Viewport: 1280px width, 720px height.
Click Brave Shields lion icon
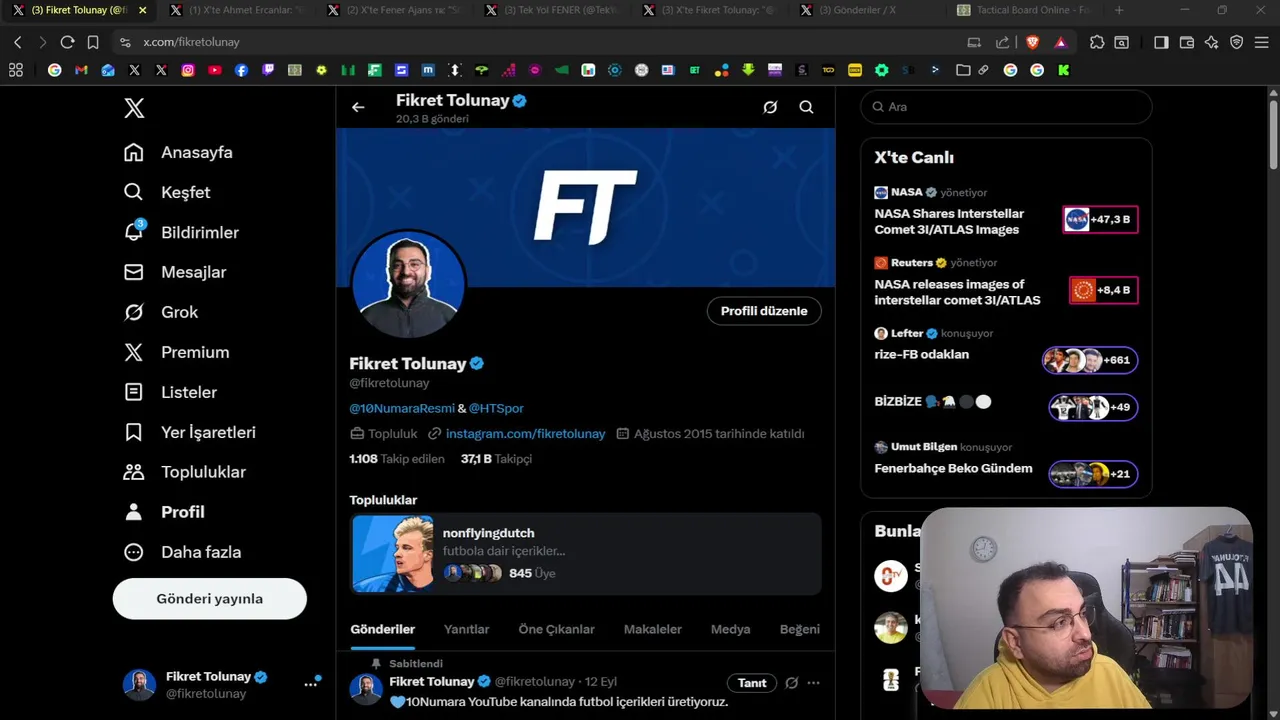[1032, 42]
